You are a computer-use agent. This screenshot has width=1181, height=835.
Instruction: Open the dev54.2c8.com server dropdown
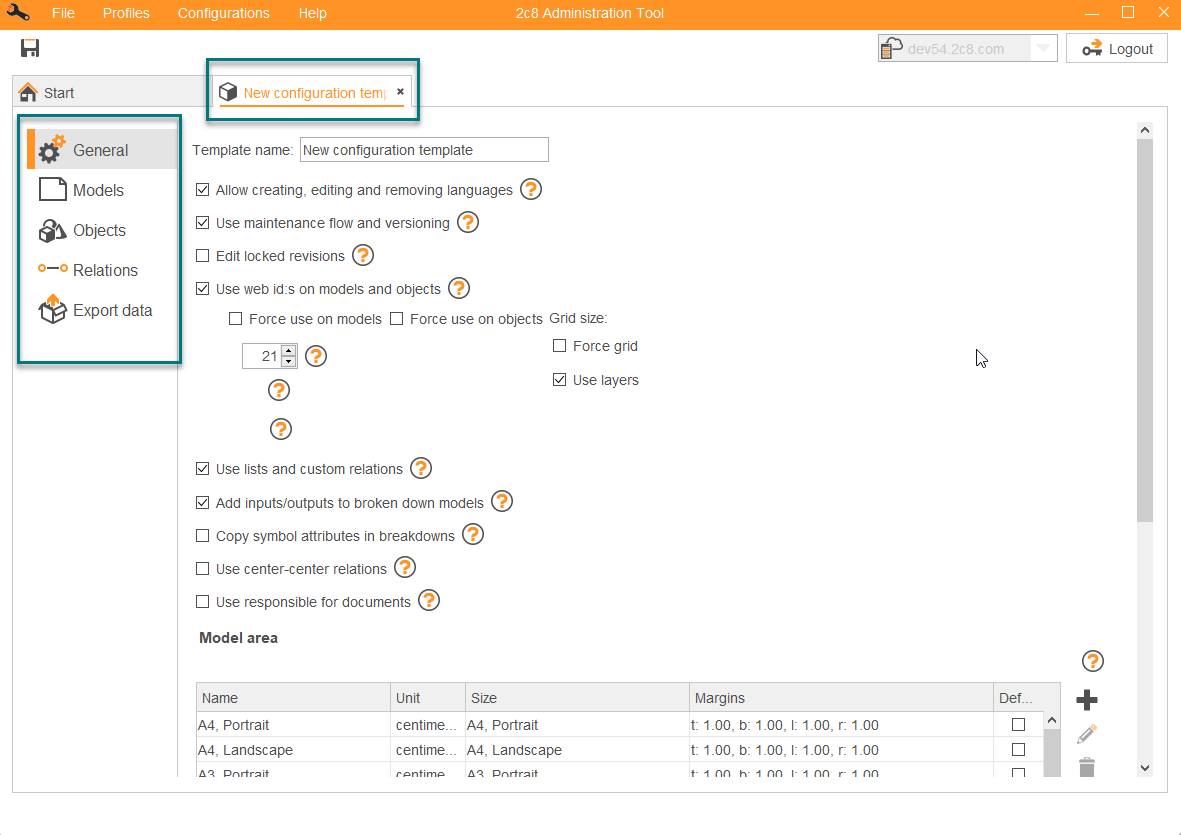(1043, 48)
